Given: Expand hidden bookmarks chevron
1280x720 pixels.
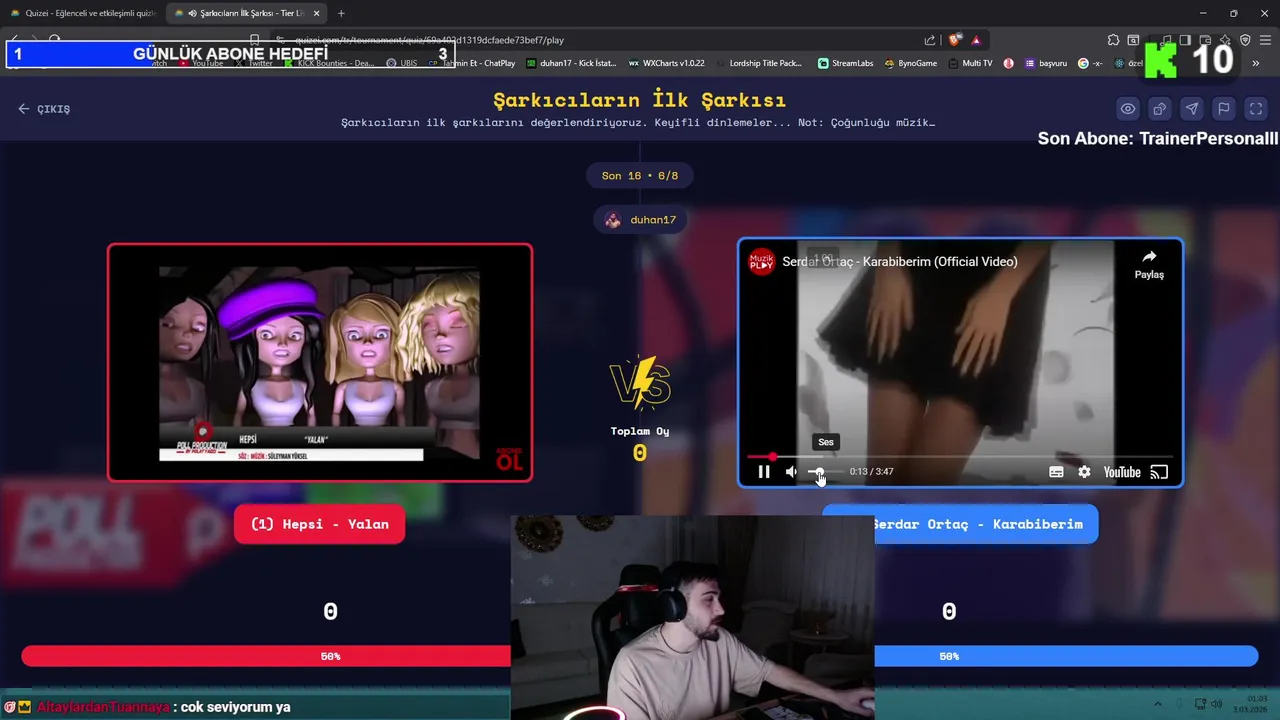Looking at the screenshot, I should click(1256, 63).
